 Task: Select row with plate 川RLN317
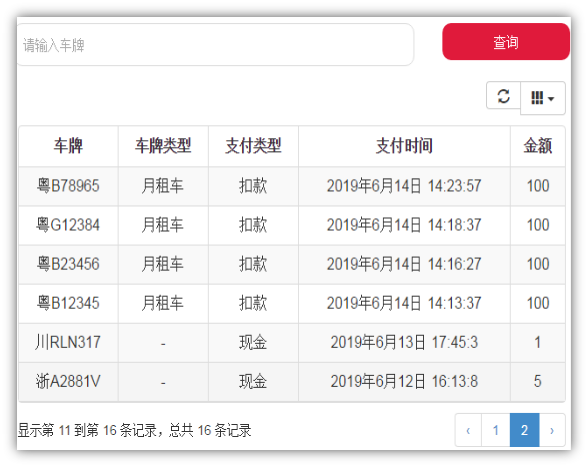[292, 342]
